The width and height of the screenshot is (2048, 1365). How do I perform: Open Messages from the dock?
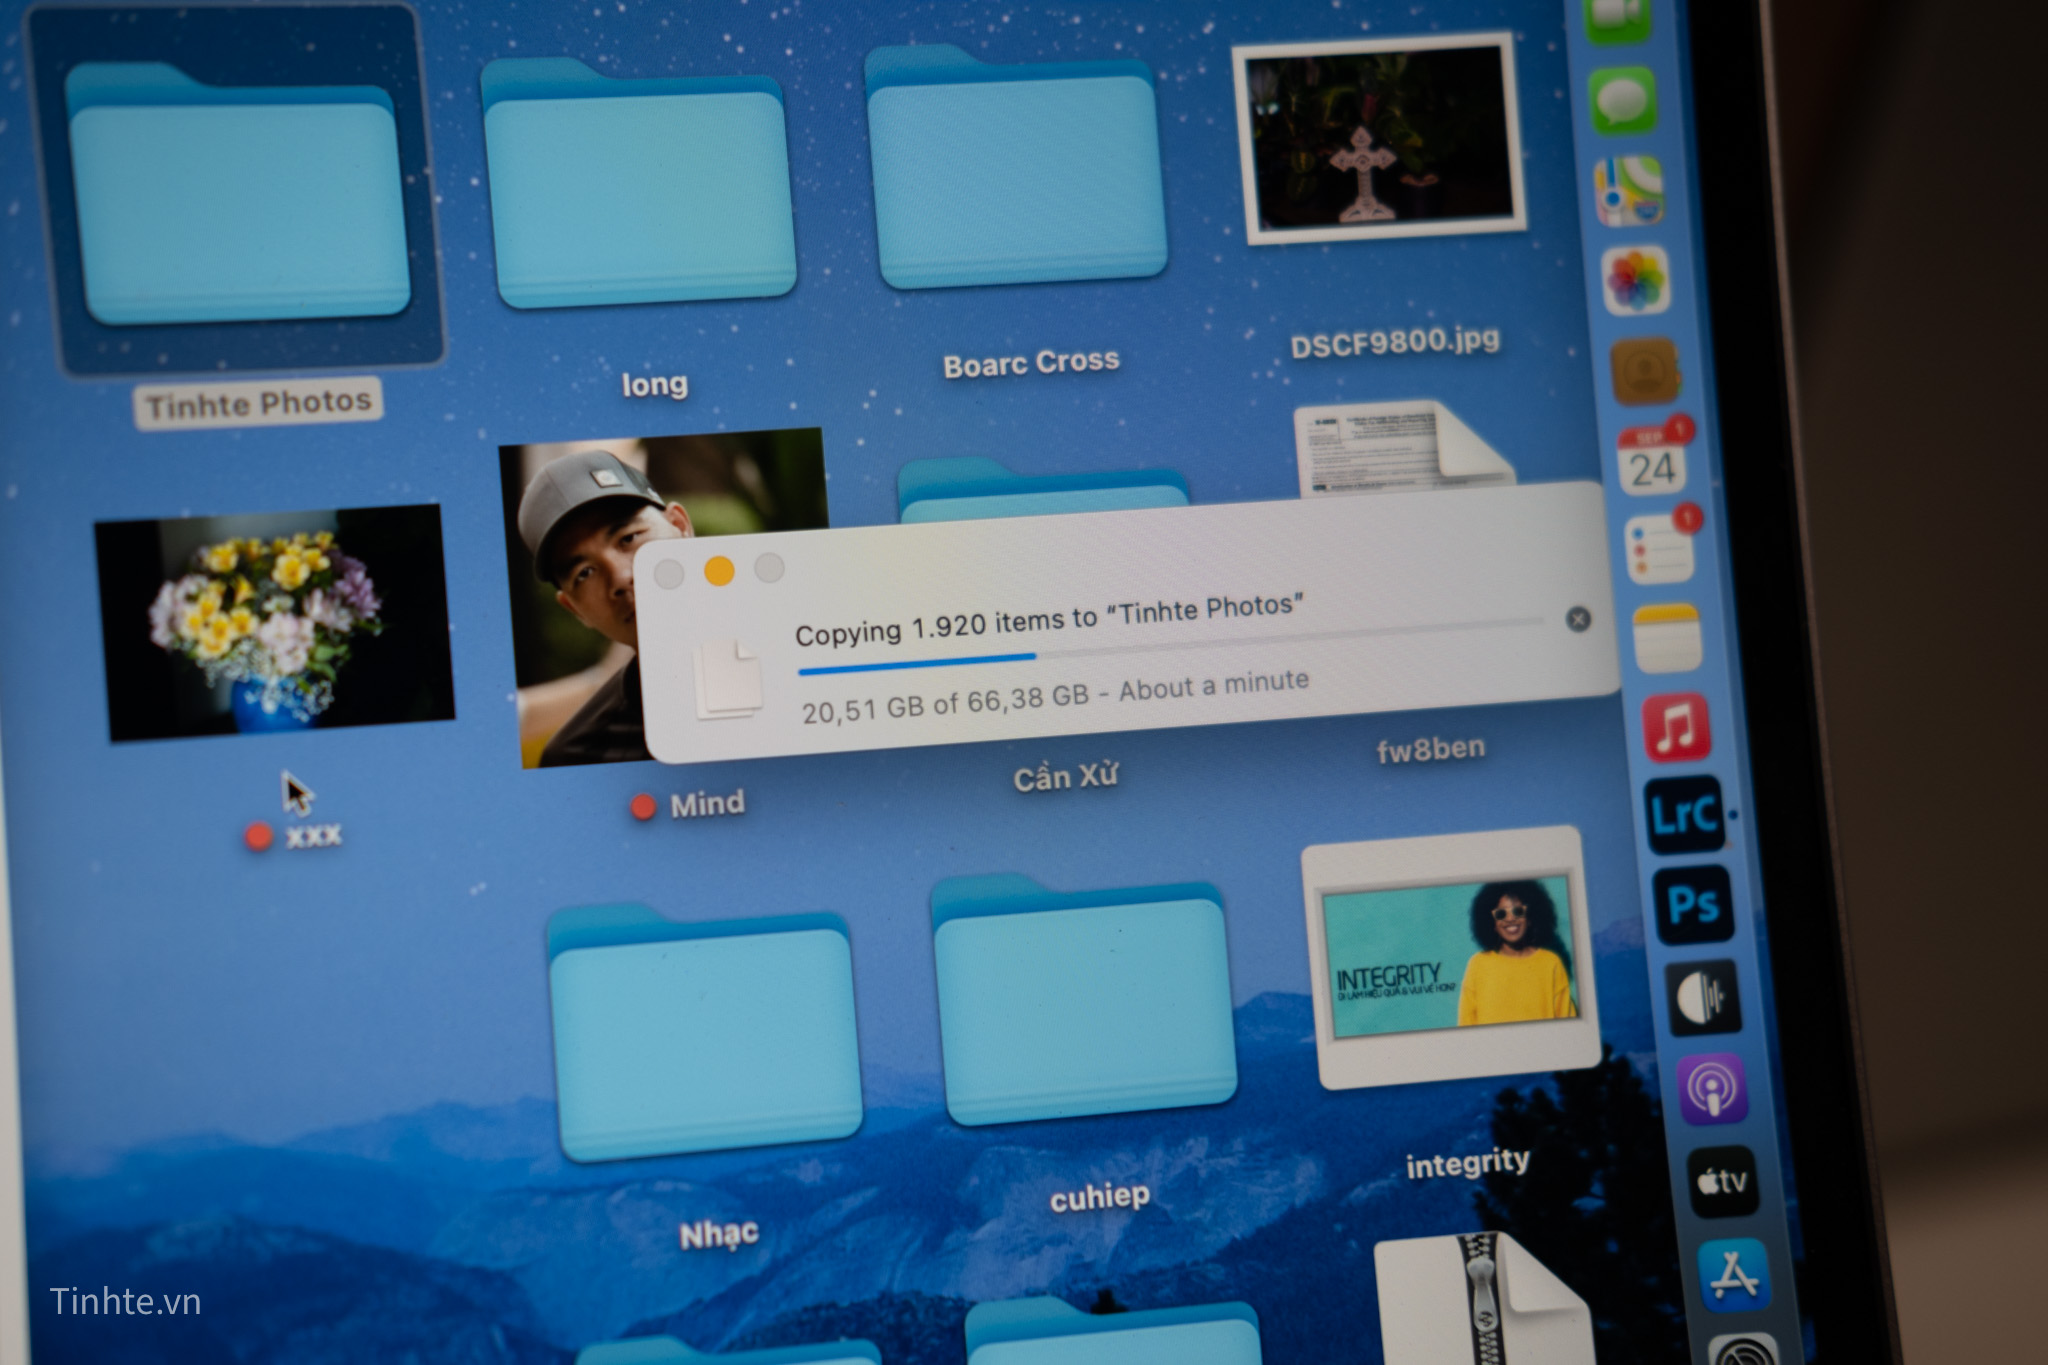pos(1622,100)
